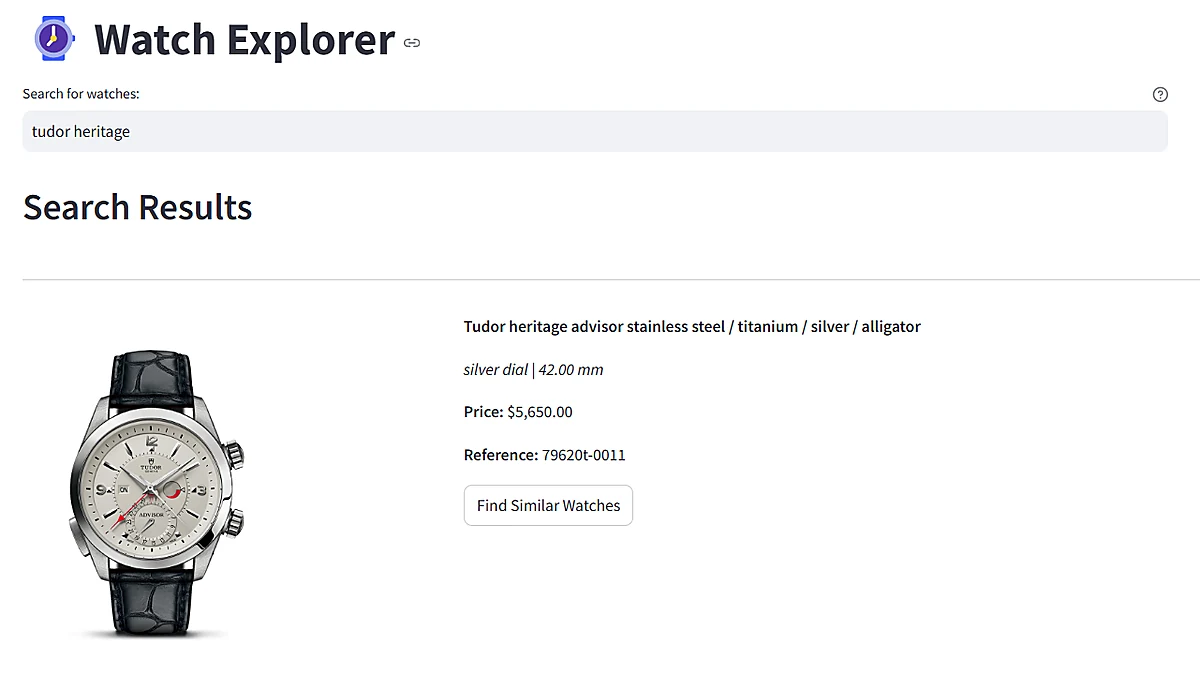1200x675 pixels.
Task: Focus the 'tudor heritage' search field
Action: [595, 131]
